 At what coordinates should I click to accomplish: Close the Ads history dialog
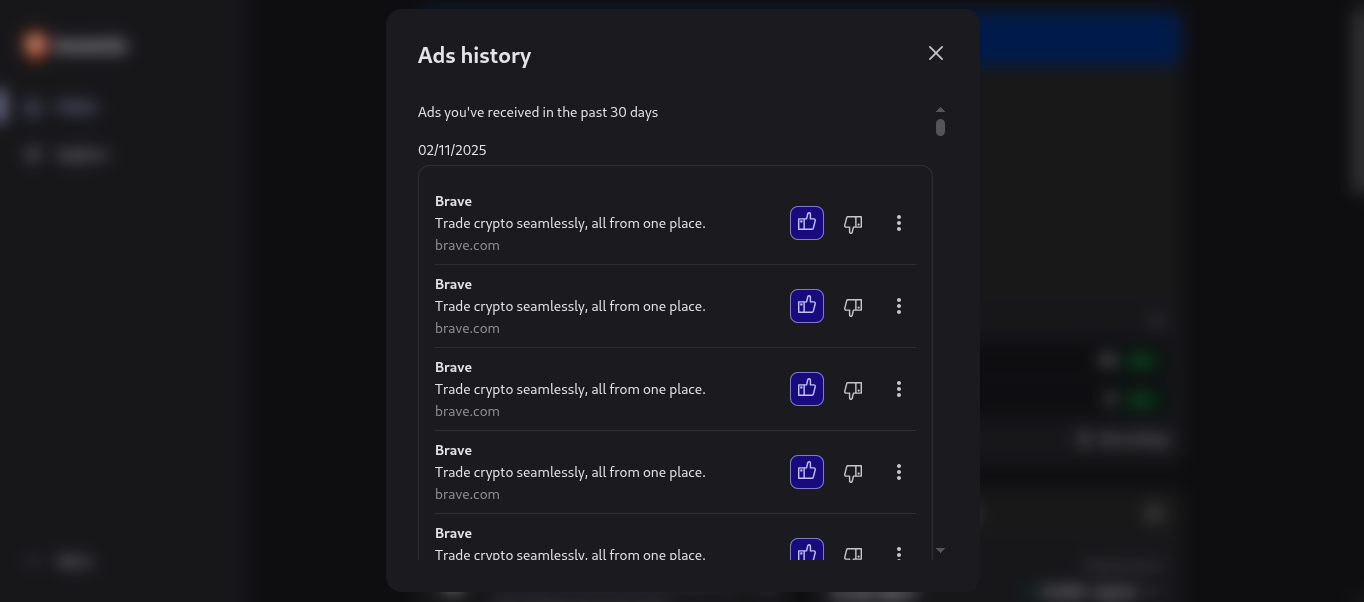[x=936, y=53]
